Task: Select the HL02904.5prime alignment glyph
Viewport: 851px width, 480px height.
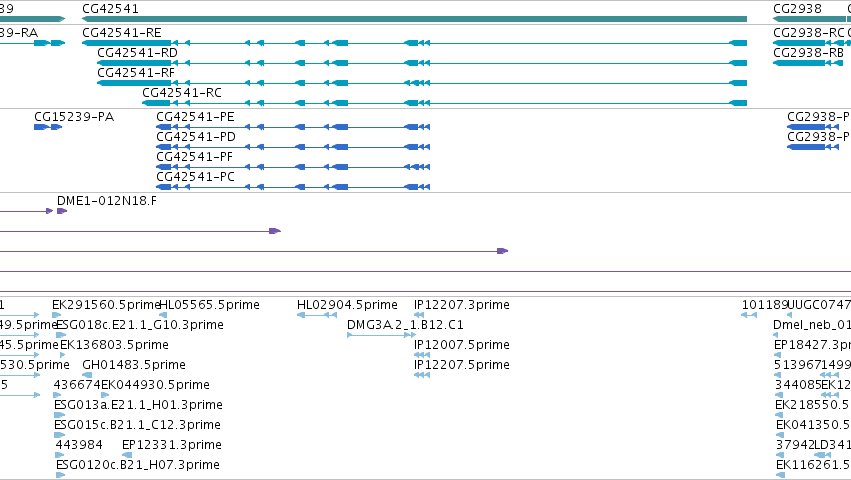Action: [x=317, y=315]
